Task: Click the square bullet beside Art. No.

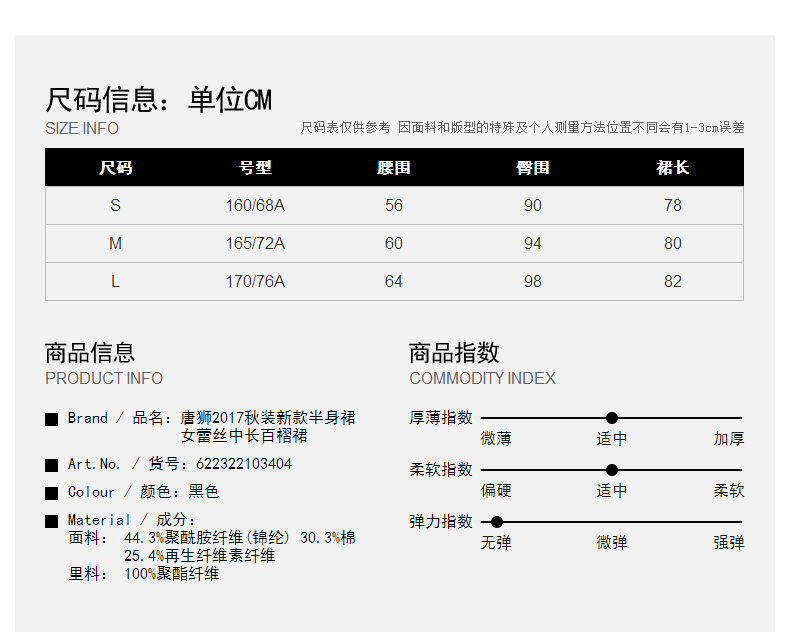Action: 51,465
